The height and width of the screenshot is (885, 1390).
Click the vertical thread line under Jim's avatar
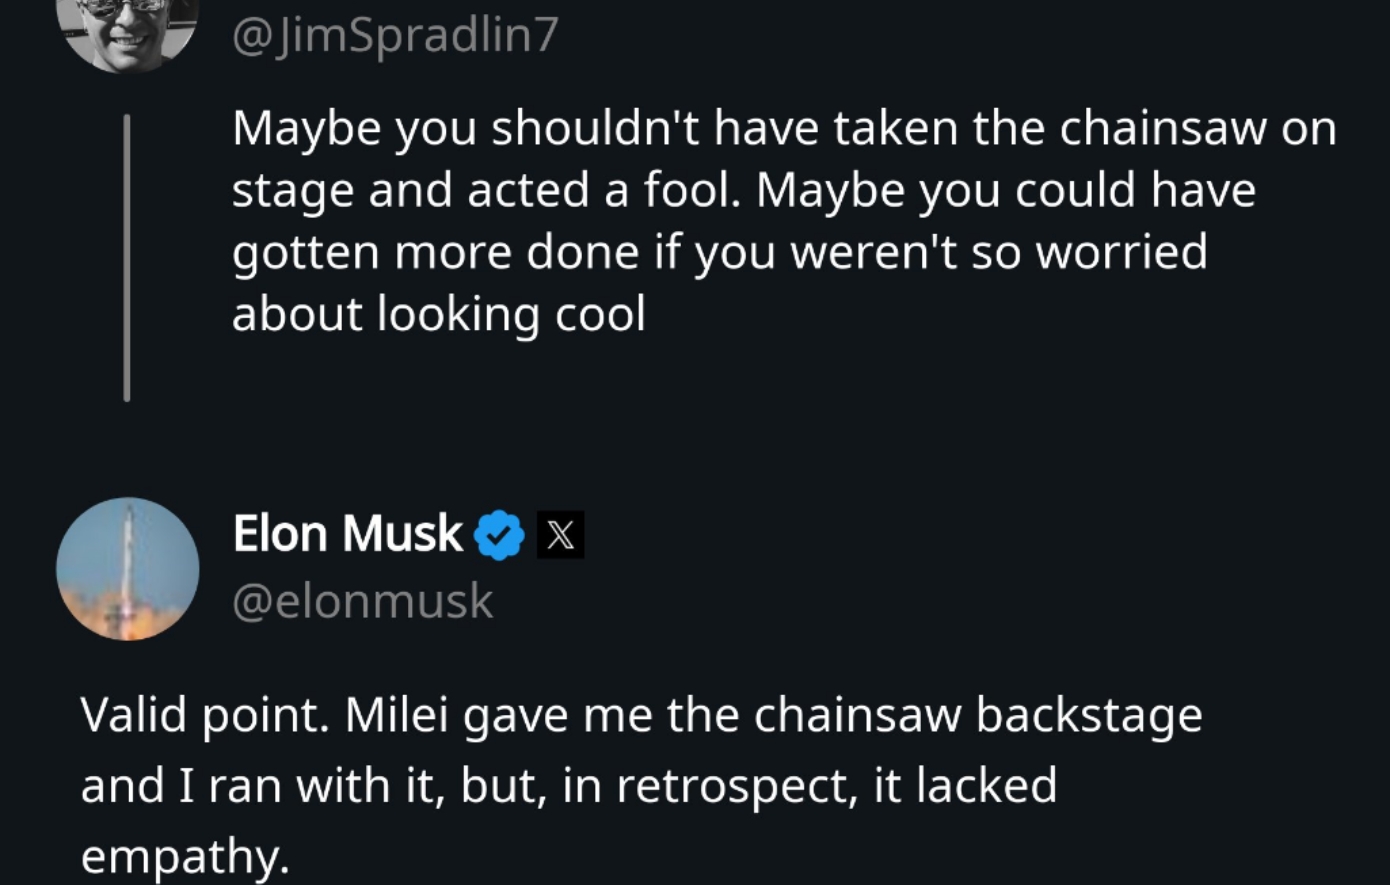[x=127, y=258]
